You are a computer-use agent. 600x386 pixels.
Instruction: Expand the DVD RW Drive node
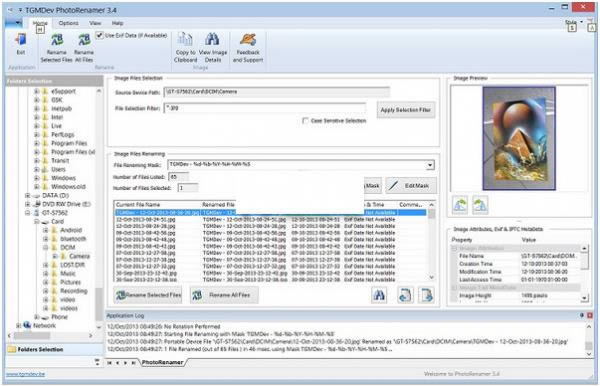[x=27, y=204]
